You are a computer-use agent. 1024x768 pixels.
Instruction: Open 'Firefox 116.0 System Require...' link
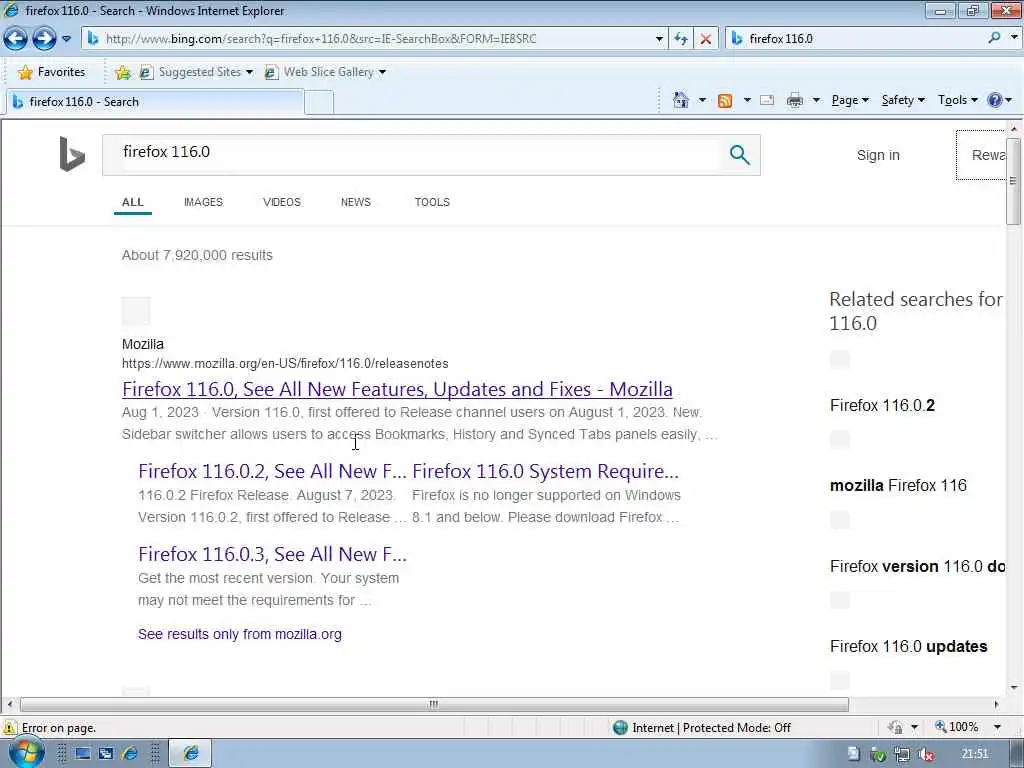tap(545, 472)
